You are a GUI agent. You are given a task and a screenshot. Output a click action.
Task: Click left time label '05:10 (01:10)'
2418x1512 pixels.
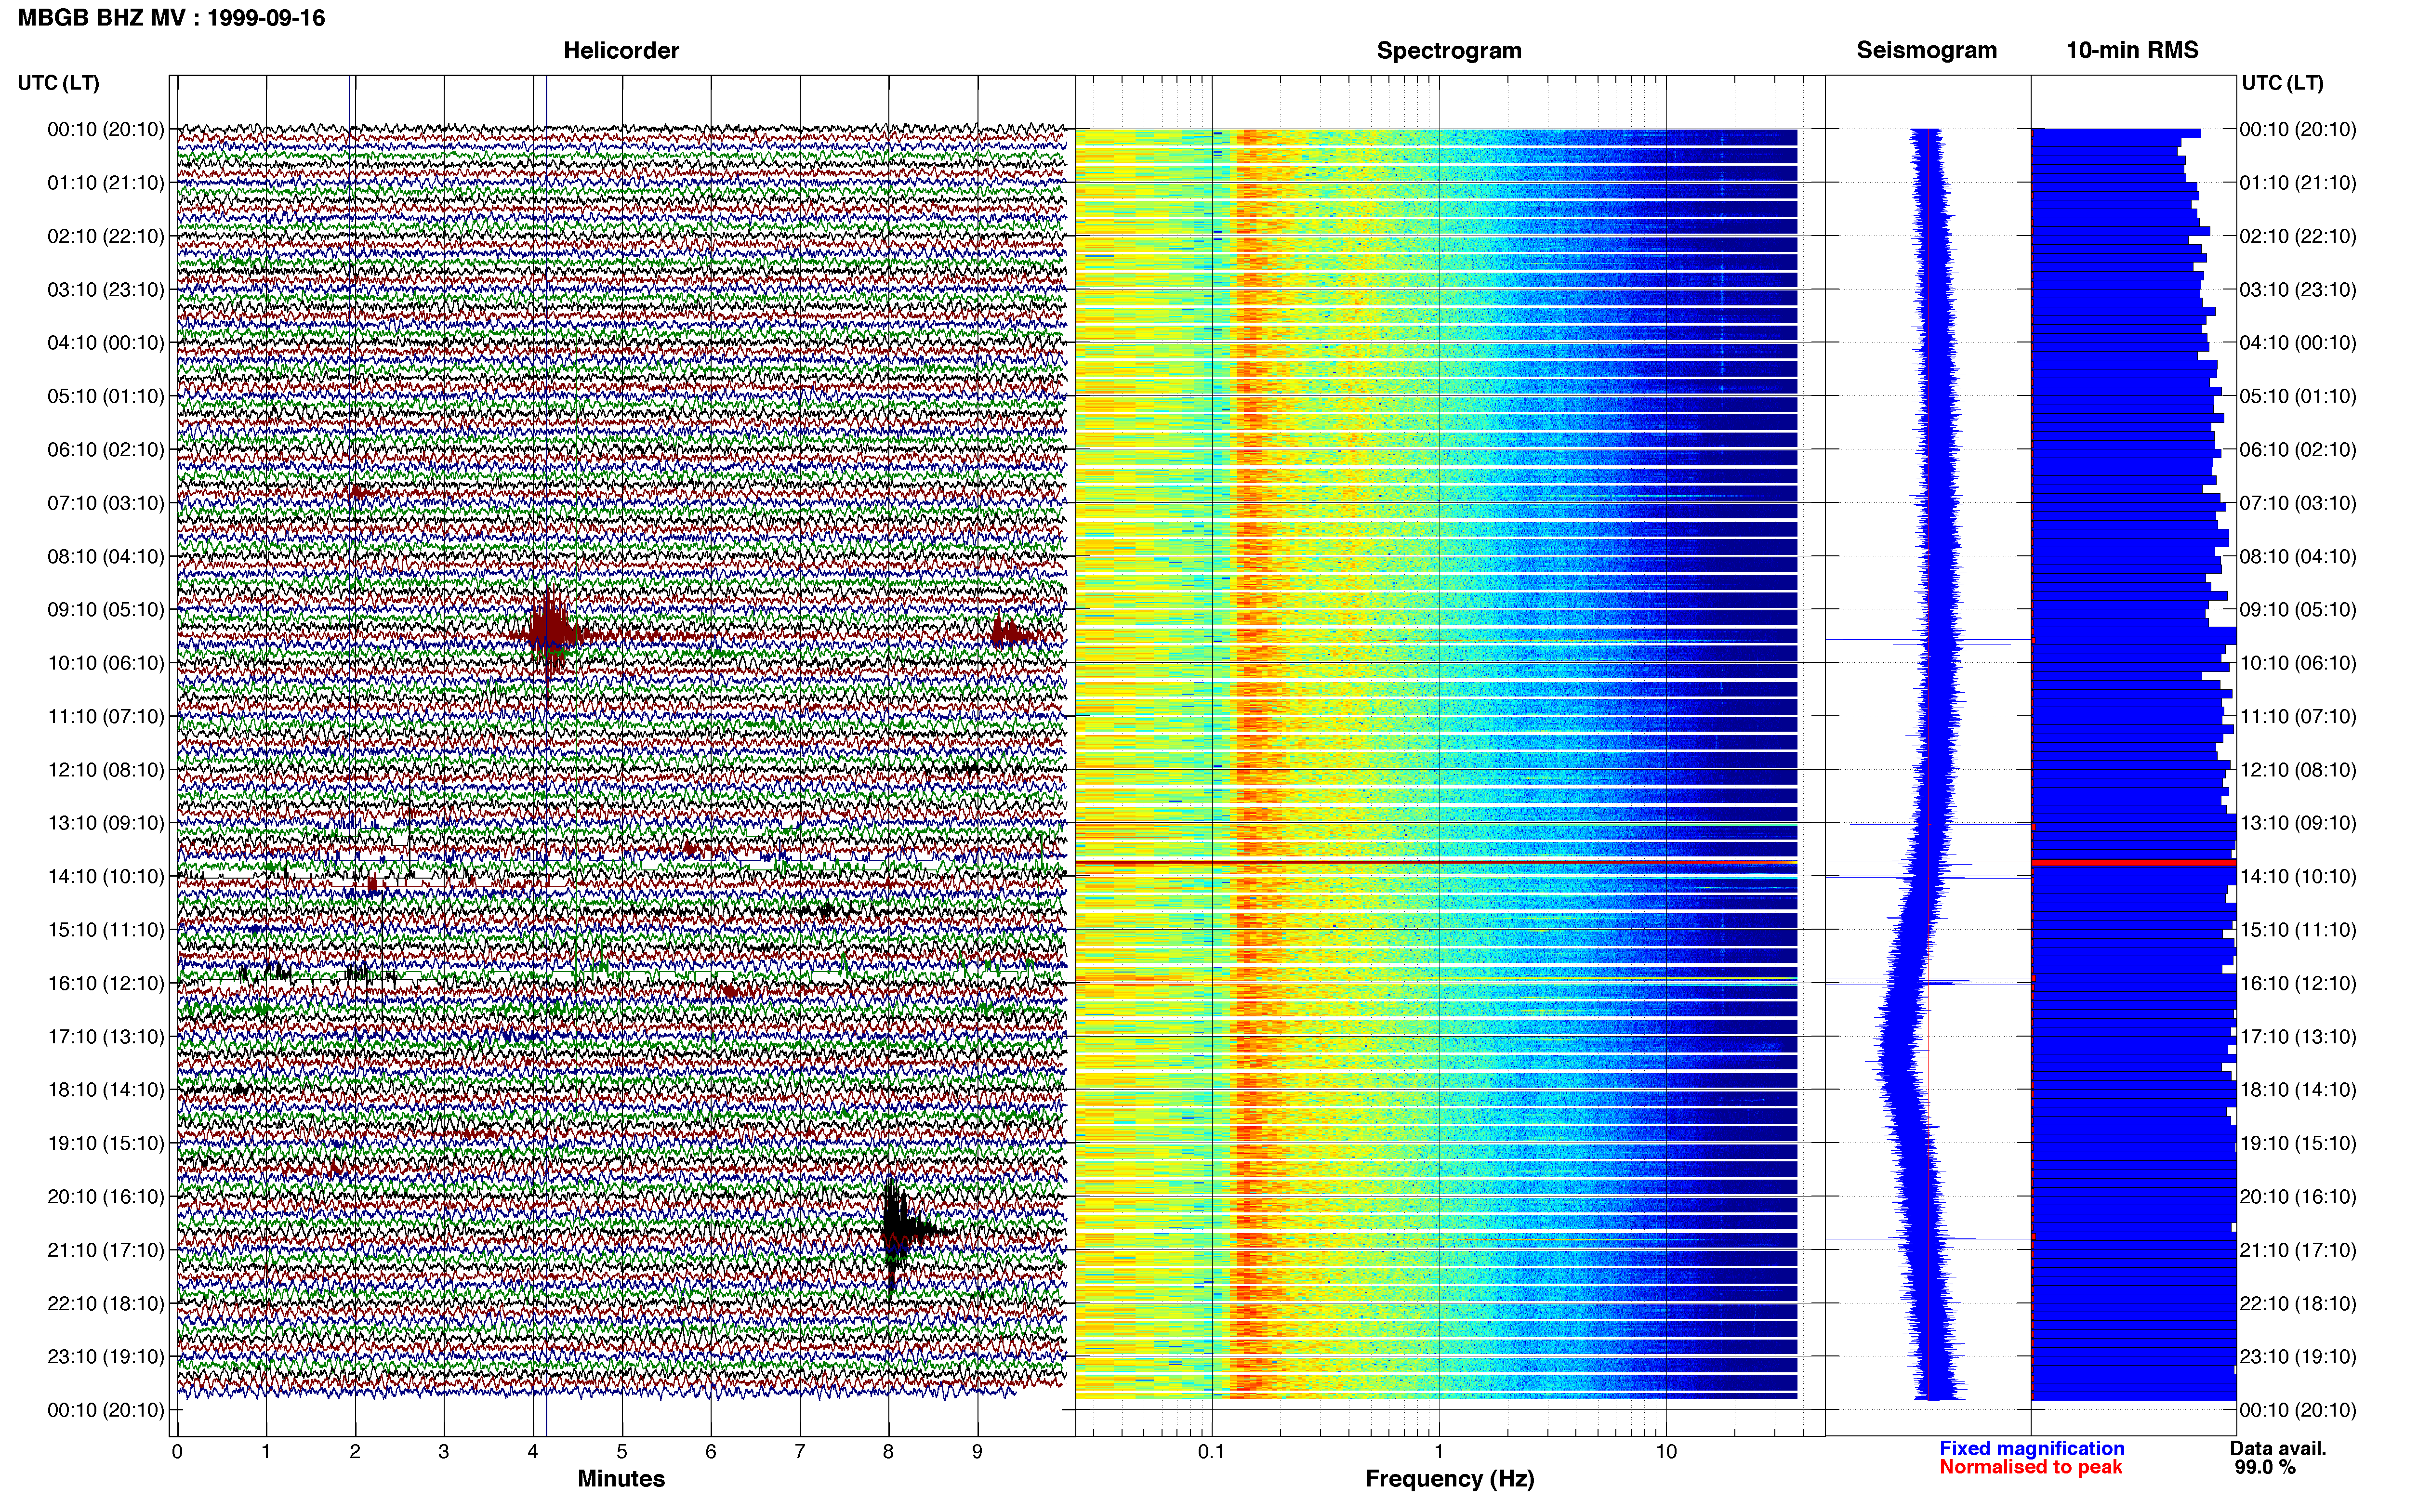click(x=106, y=396)
